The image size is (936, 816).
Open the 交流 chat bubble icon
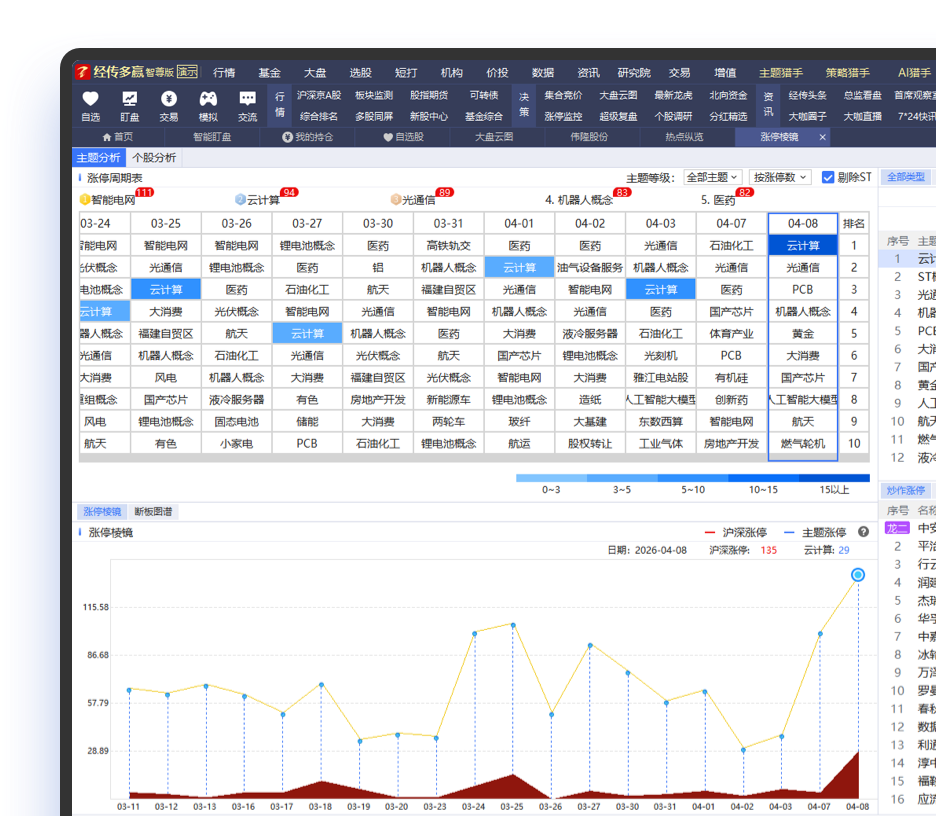click(247, 98)
